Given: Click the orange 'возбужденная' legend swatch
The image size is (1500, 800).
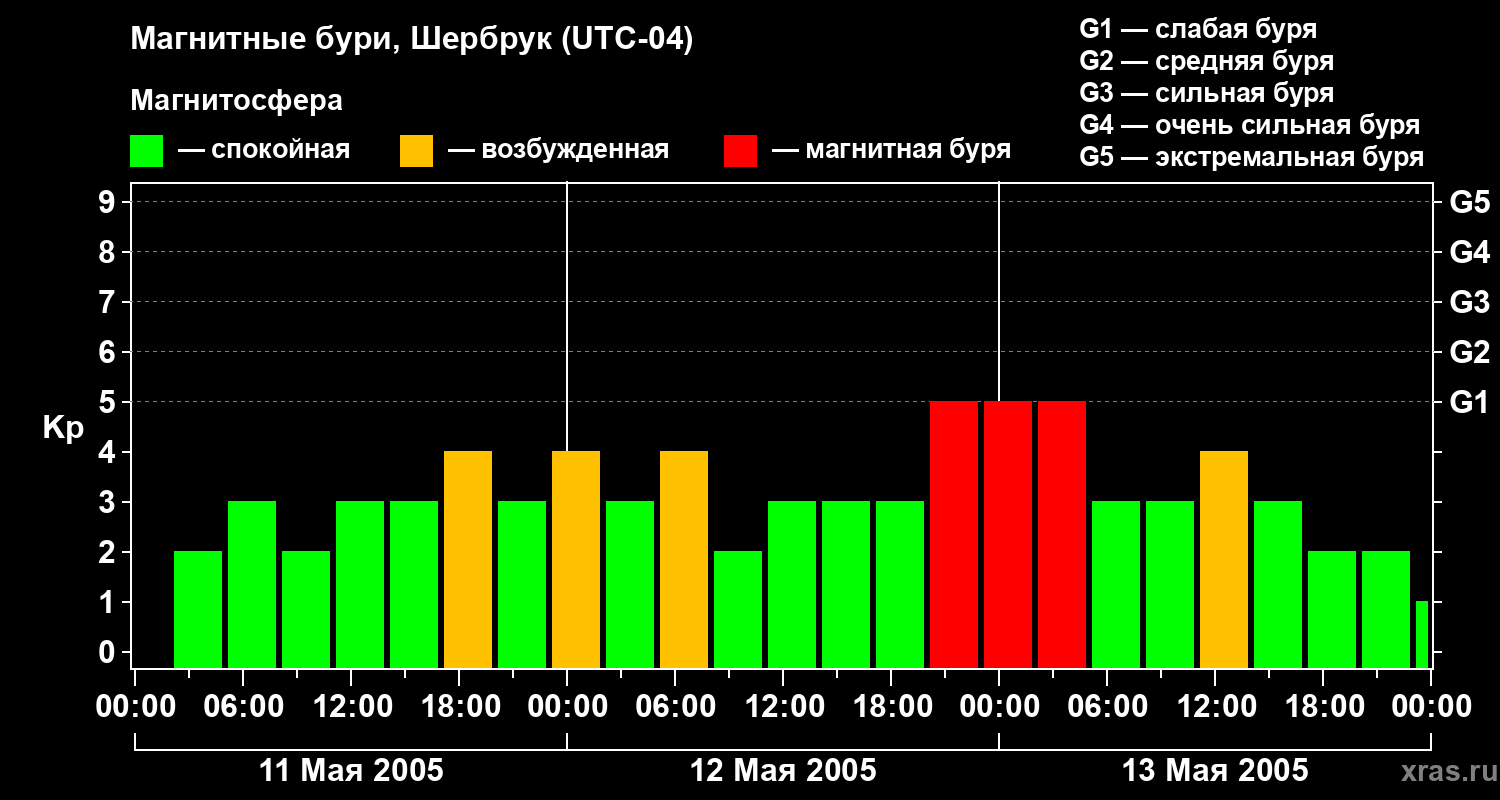Looking at the screenshot, I should tap(416, 151).
